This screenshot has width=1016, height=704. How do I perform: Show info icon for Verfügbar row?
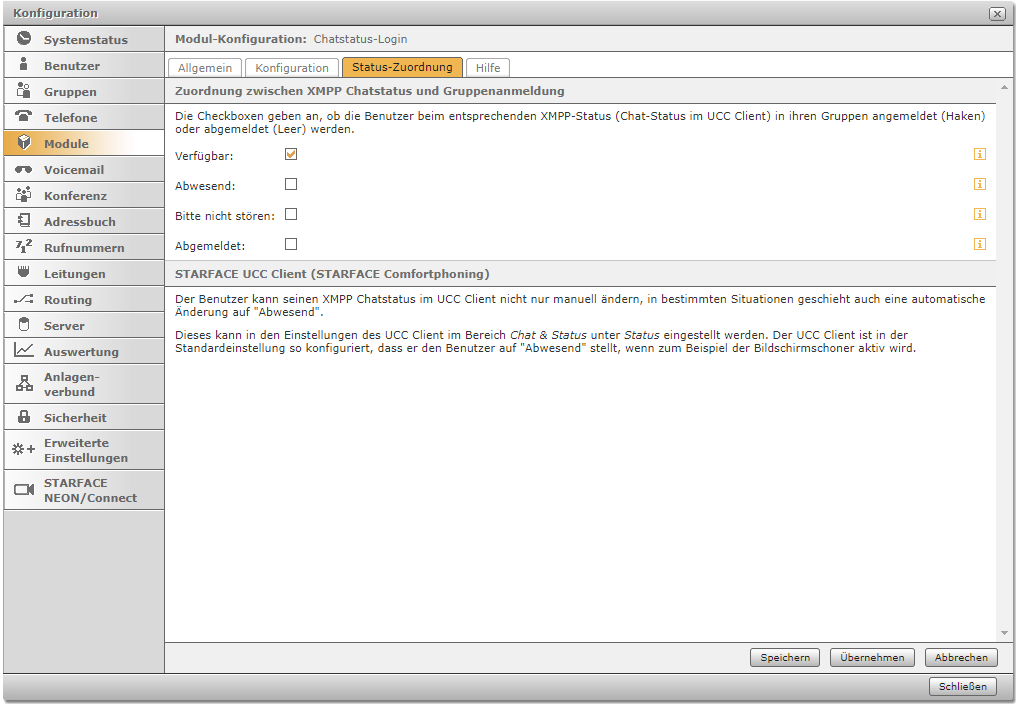tap(980, 154)
